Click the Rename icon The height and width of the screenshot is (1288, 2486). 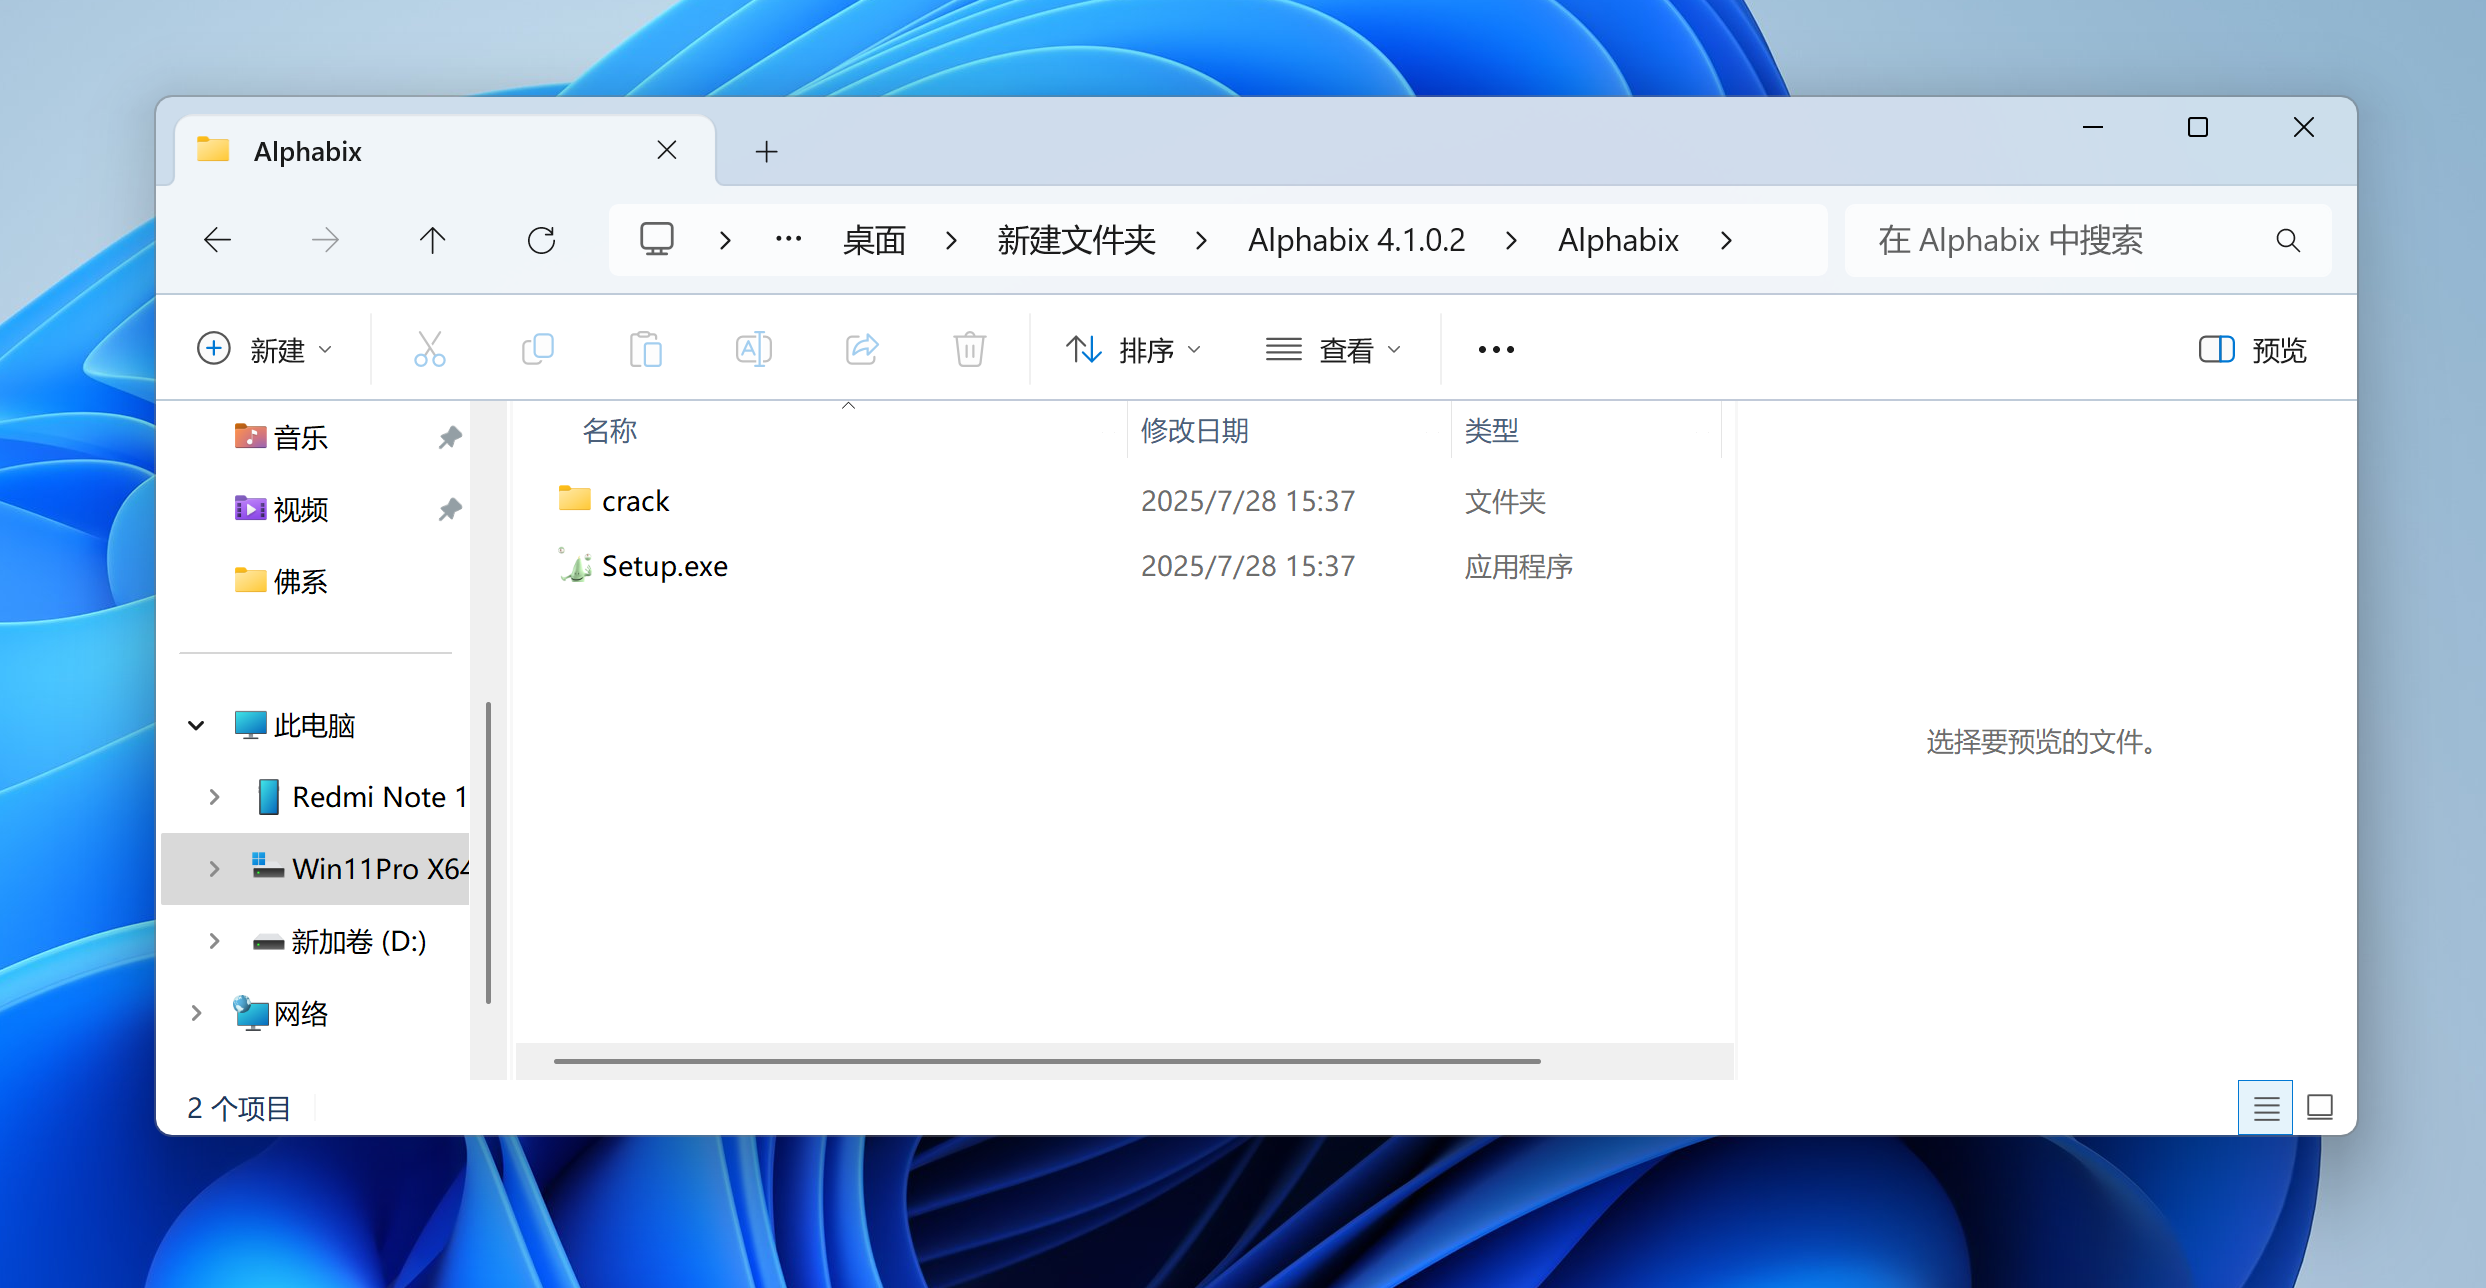753,349
